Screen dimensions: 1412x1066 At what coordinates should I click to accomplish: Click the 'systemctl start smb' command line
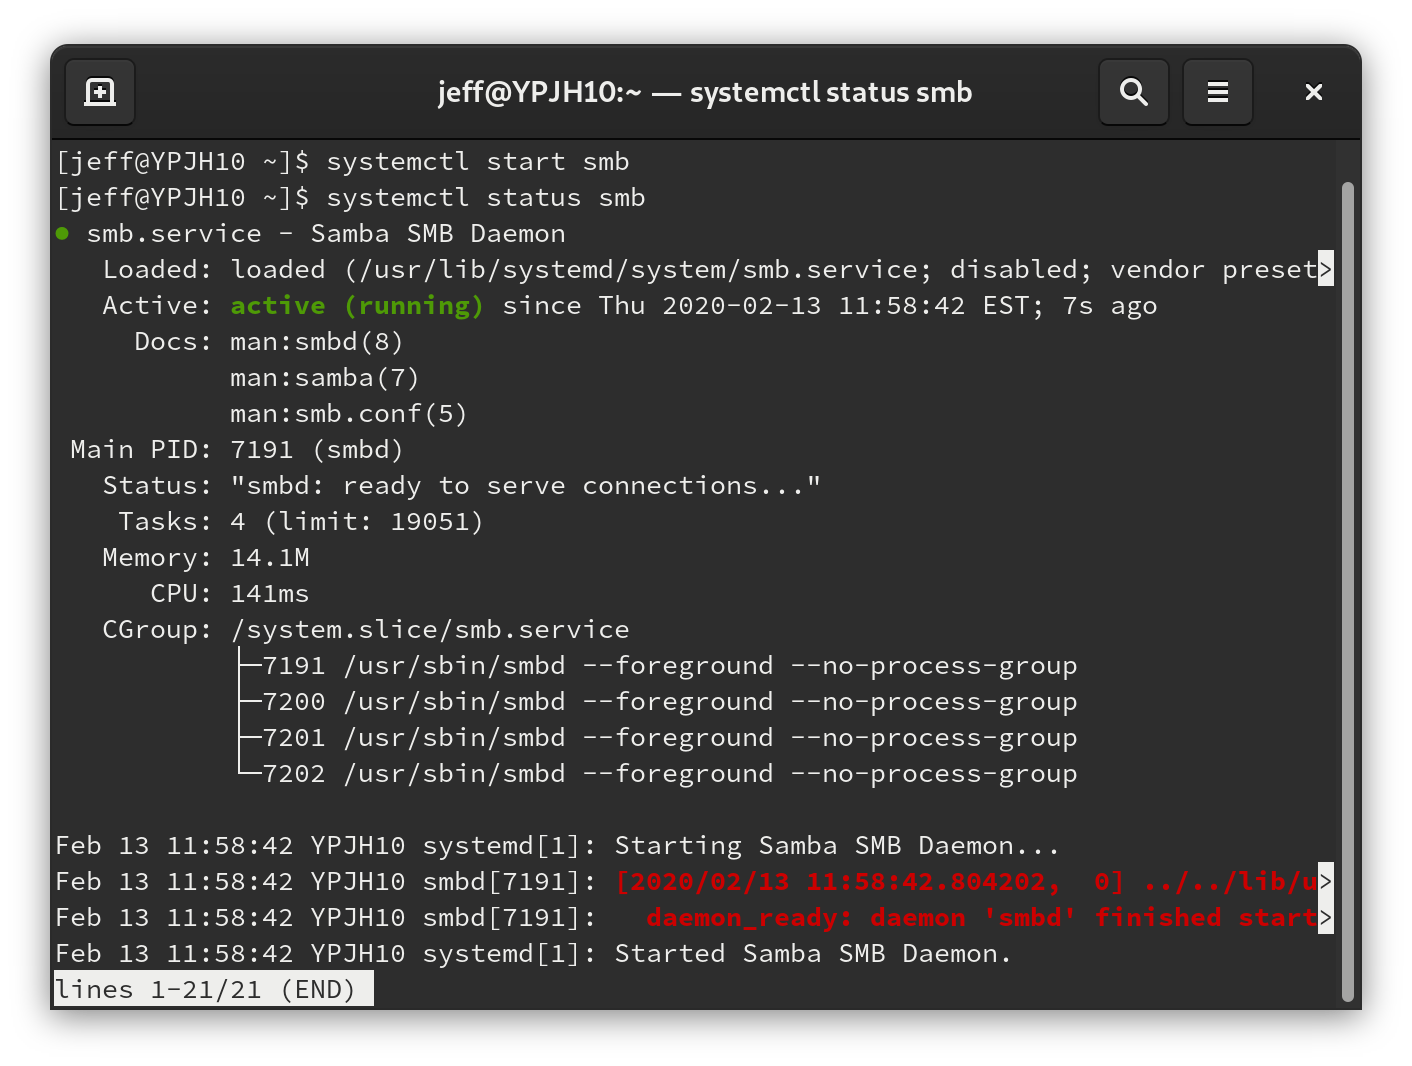pos(477,162)
